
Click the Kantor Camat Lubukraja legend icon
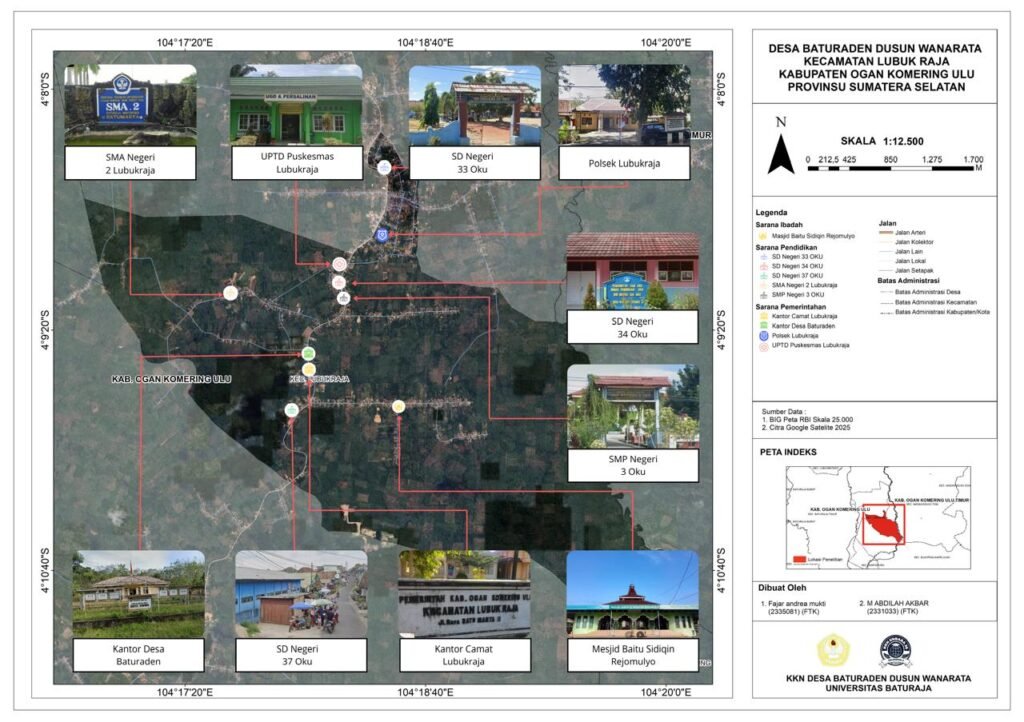click(762, 316)
